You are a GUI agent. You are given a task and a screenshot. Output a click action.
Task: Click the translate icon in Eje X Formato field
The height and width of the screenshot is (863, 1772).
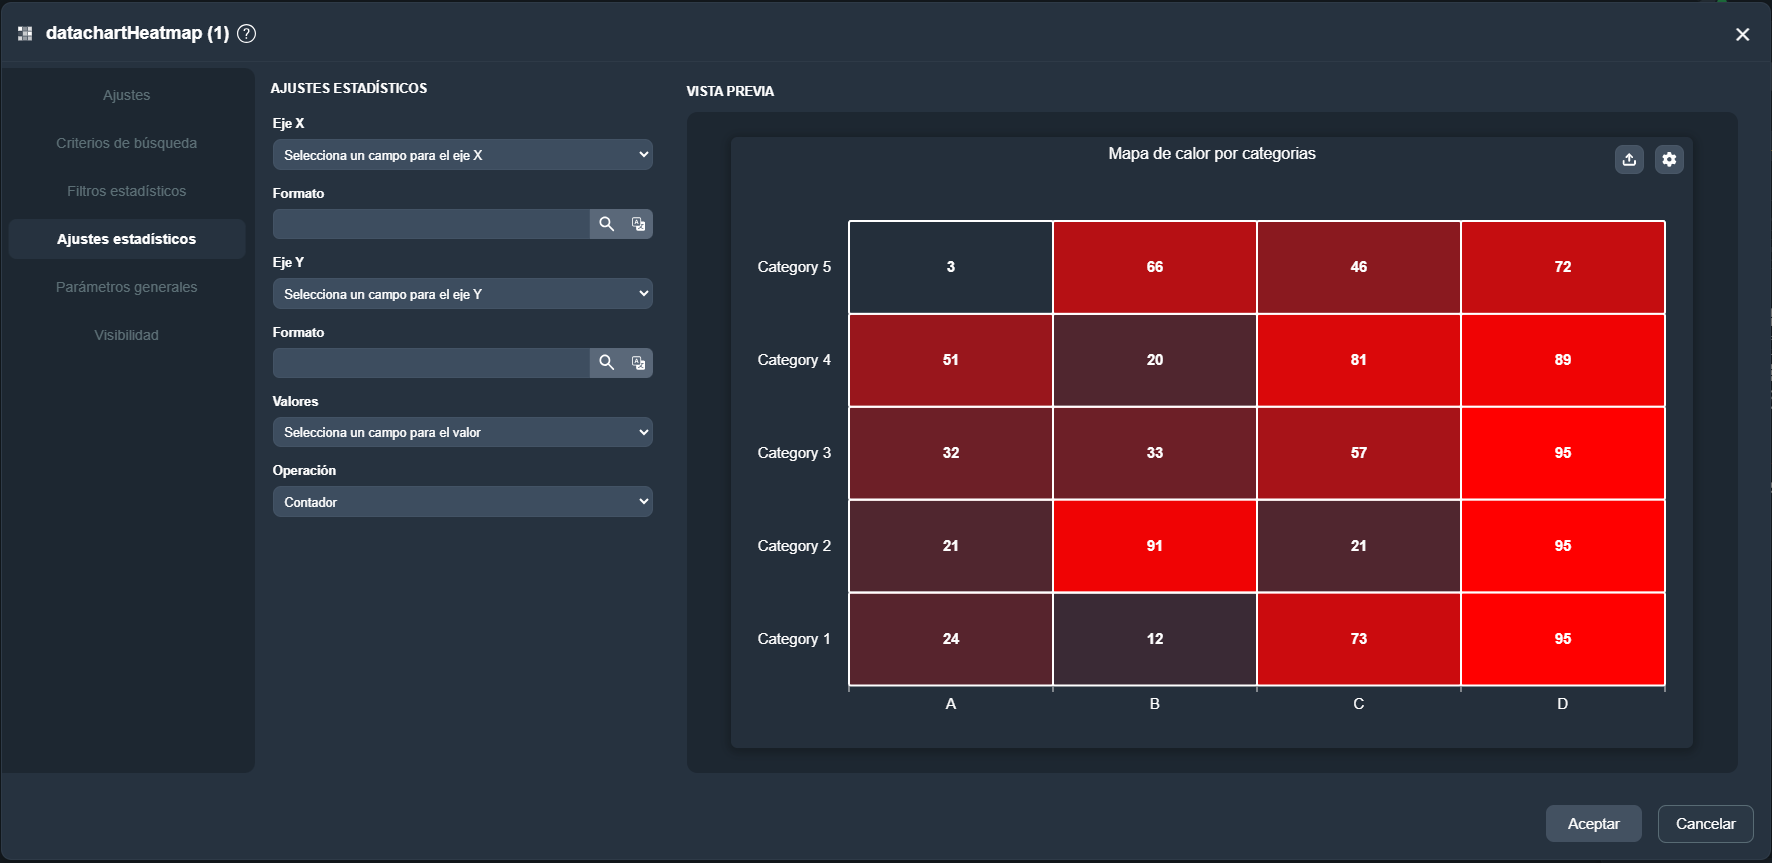coord(638,224)
